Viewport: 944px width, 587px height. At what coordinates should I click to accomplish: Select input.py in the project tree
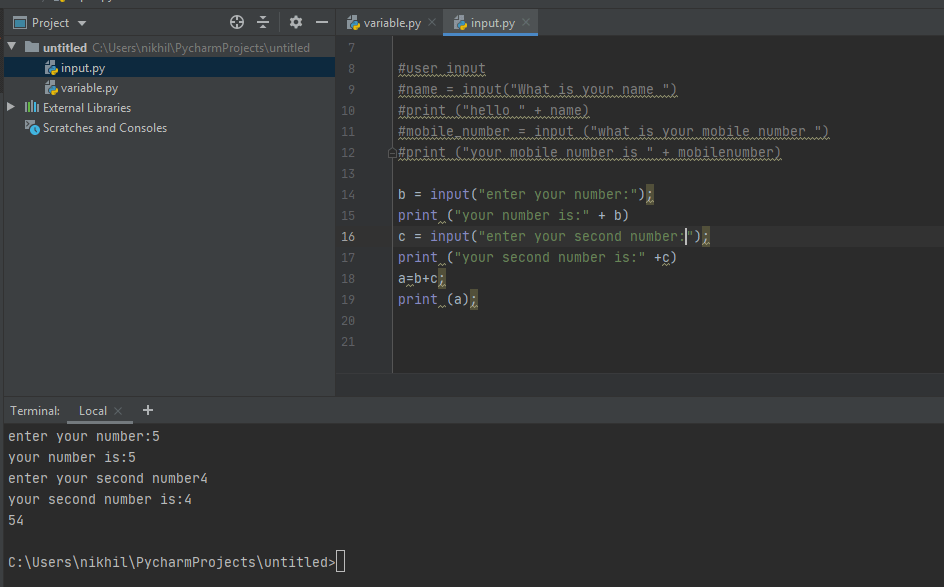(x=169, y=67)
